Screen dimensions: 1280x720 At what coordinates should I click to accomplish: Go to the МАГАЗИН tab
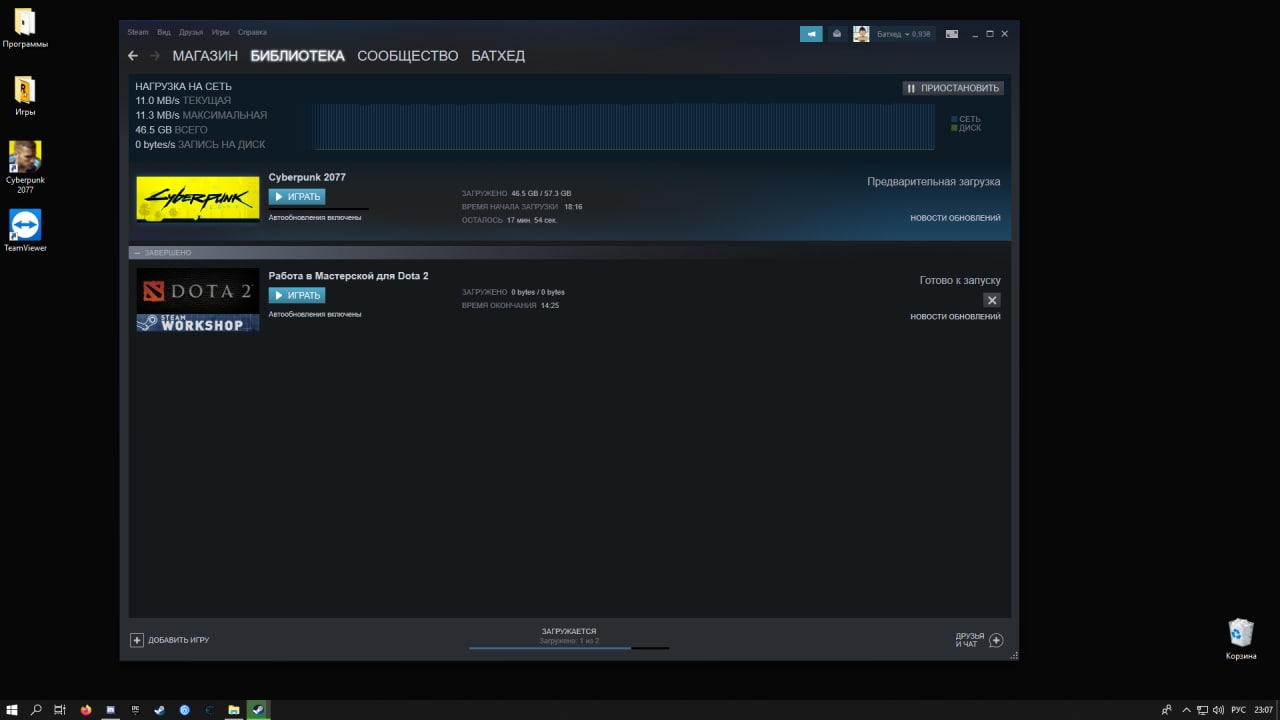click(205, 56)
